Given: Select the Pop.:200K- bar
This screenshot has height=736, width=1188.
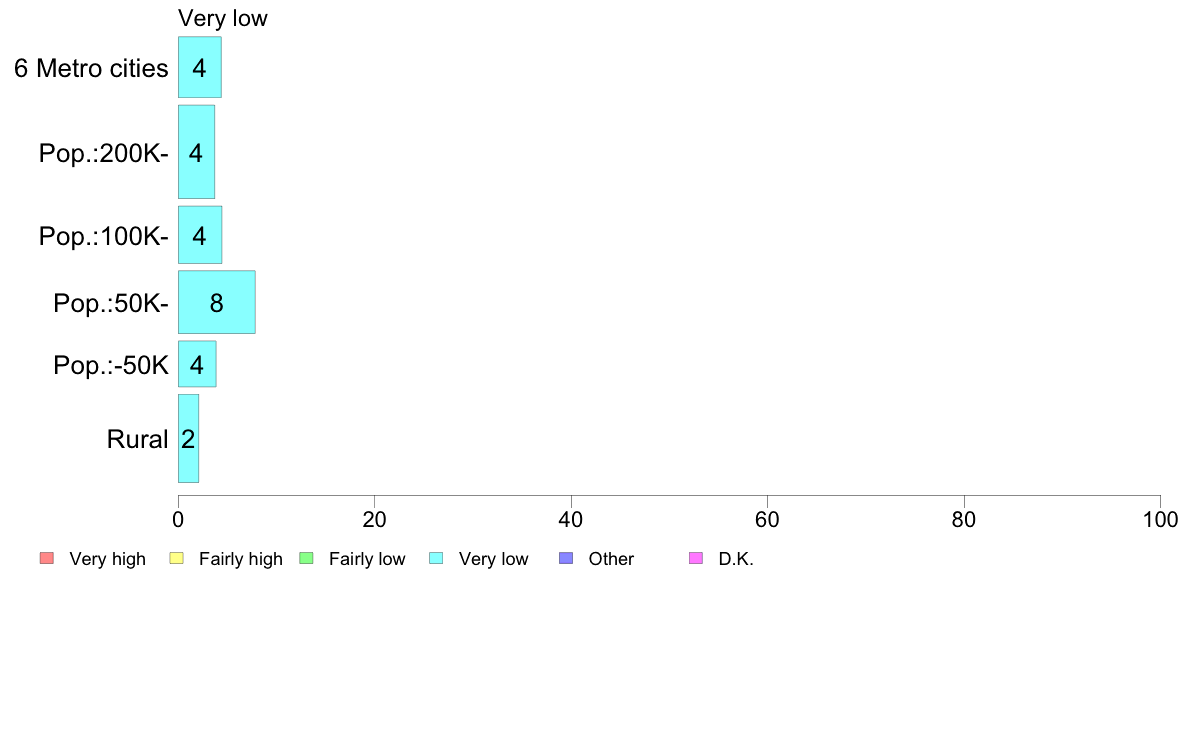Looking at the screenshot, I should 196,152.
